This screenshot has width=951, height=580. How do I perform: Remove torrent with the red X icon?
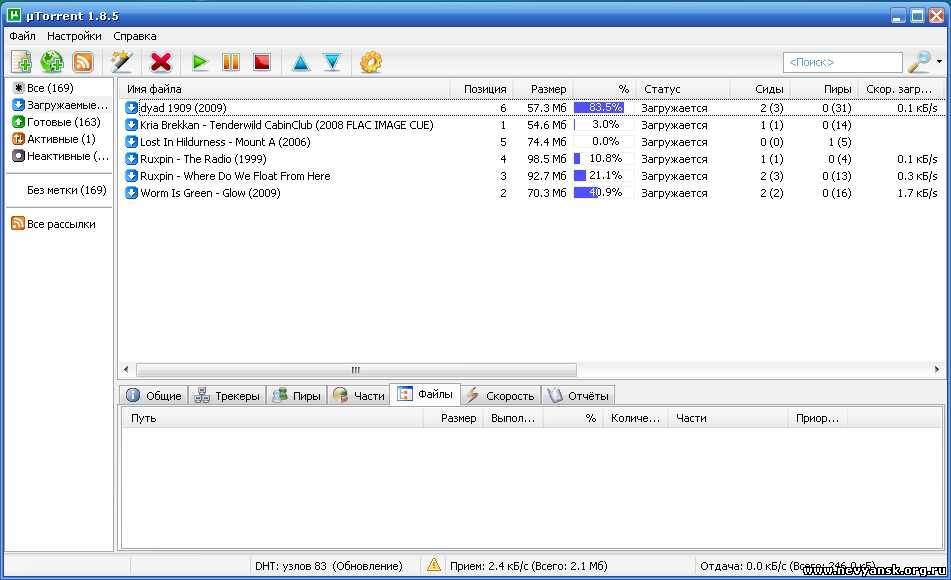[161, 62]
